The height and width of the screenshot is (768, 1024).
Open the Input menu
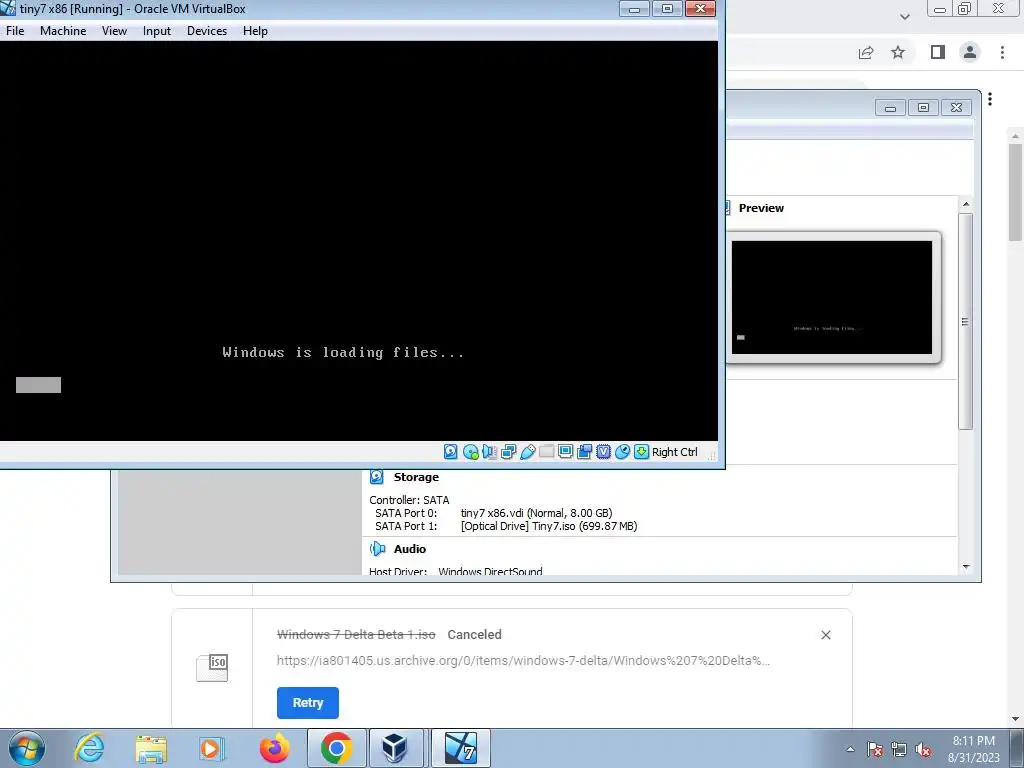(x=157, y=31)
